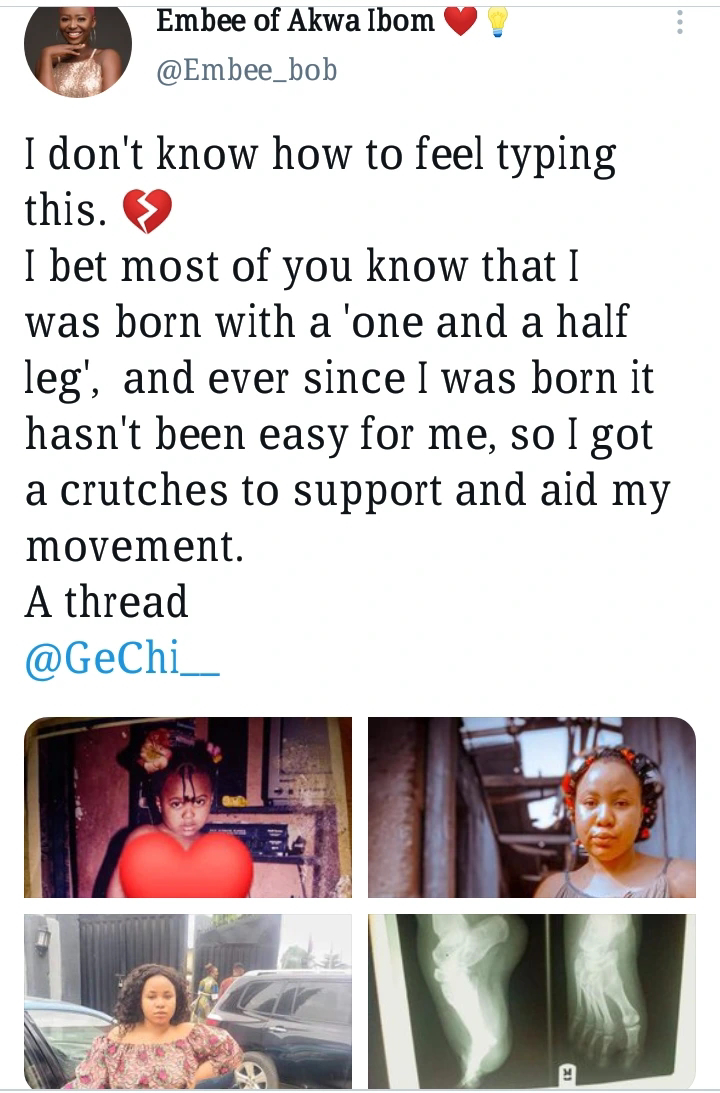Click the small marker label on the X-ray
The width and height of the screenshot is (720, 1093).
[567, 1073]
